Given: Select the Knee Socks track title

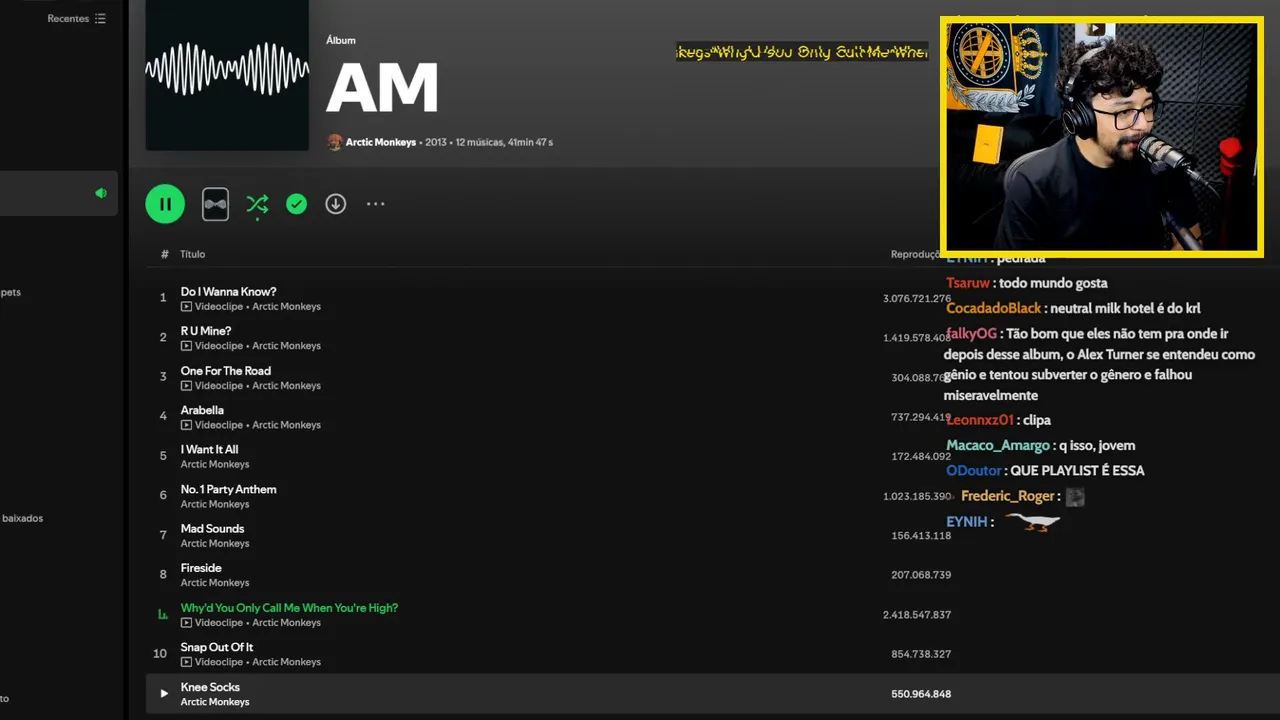Looking at the screenshot, I should [x=210, y=687].
